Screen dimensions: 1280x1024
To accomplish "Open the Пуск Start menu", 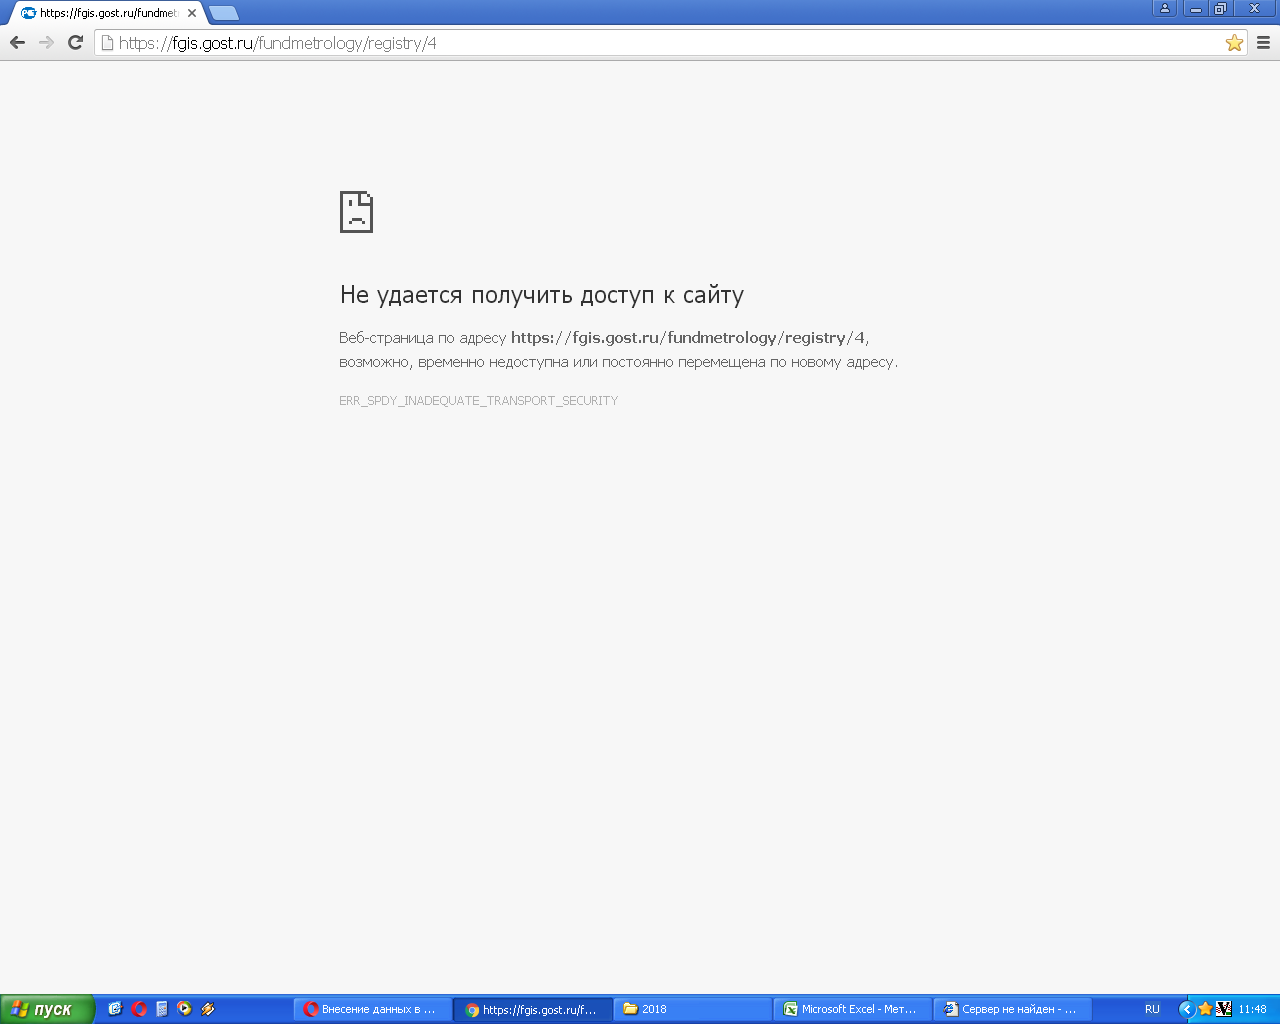I will coord(46,1009).
